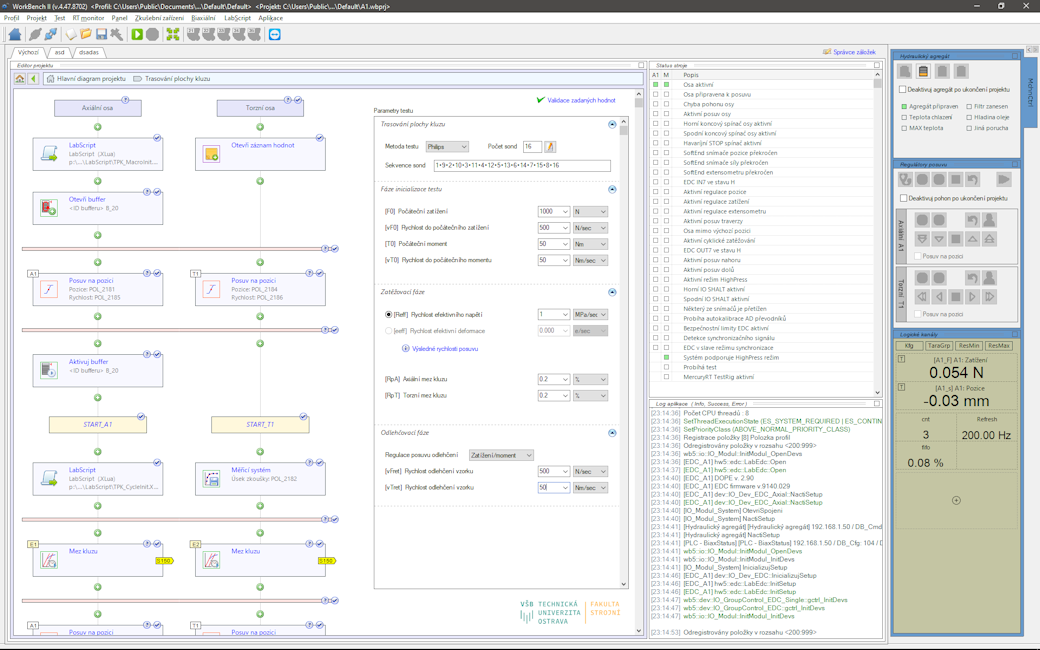Screen dimensions: 1040x650
Task: Click the Kfg button in Logické kanály
Action: (x=909, y=346)
